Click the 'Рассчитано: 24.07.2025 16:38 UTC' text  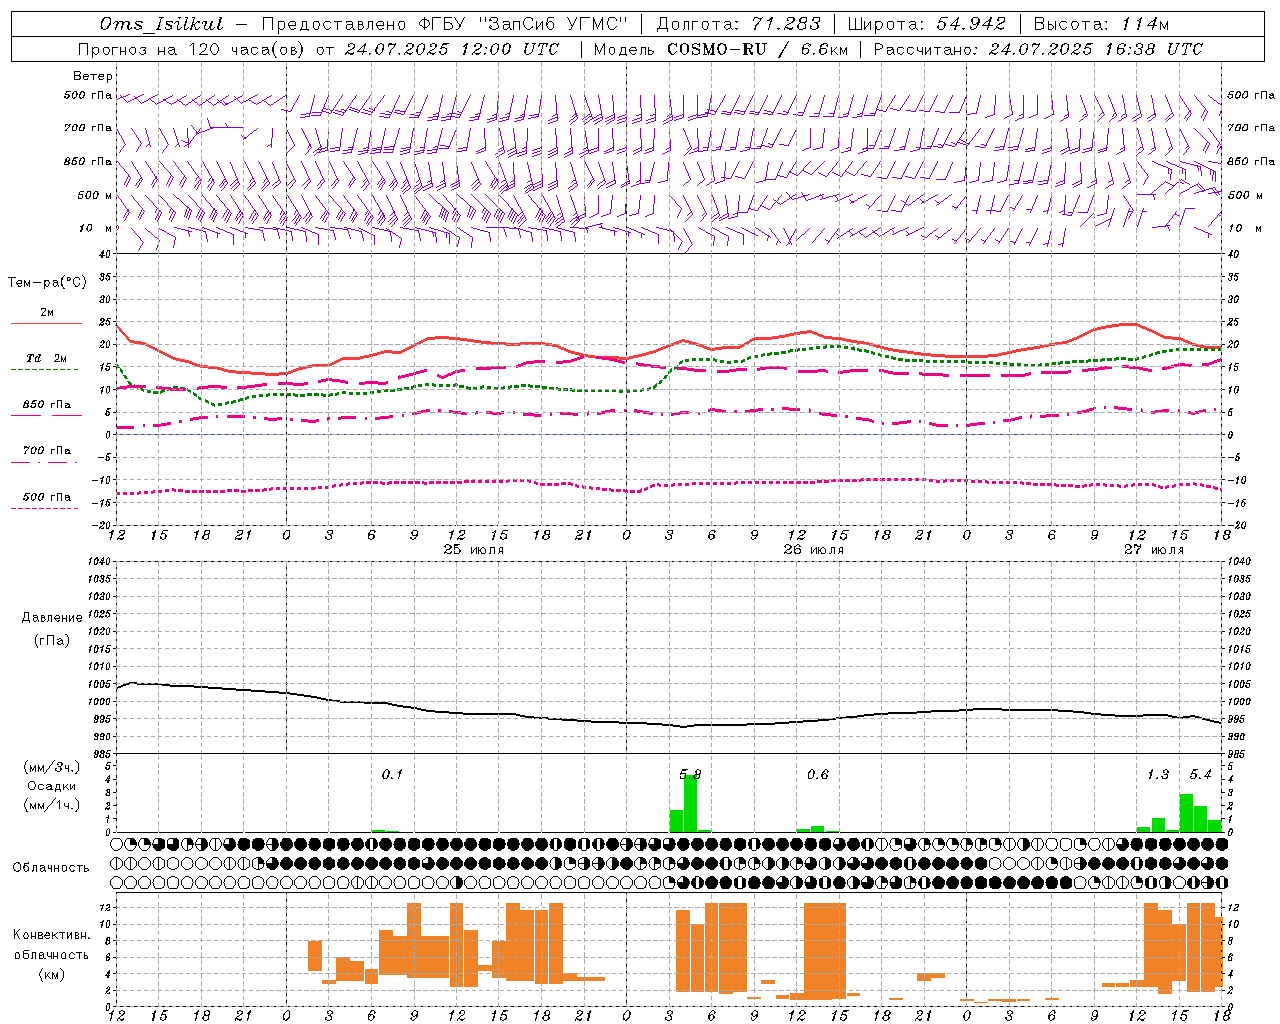[1038, 49]
